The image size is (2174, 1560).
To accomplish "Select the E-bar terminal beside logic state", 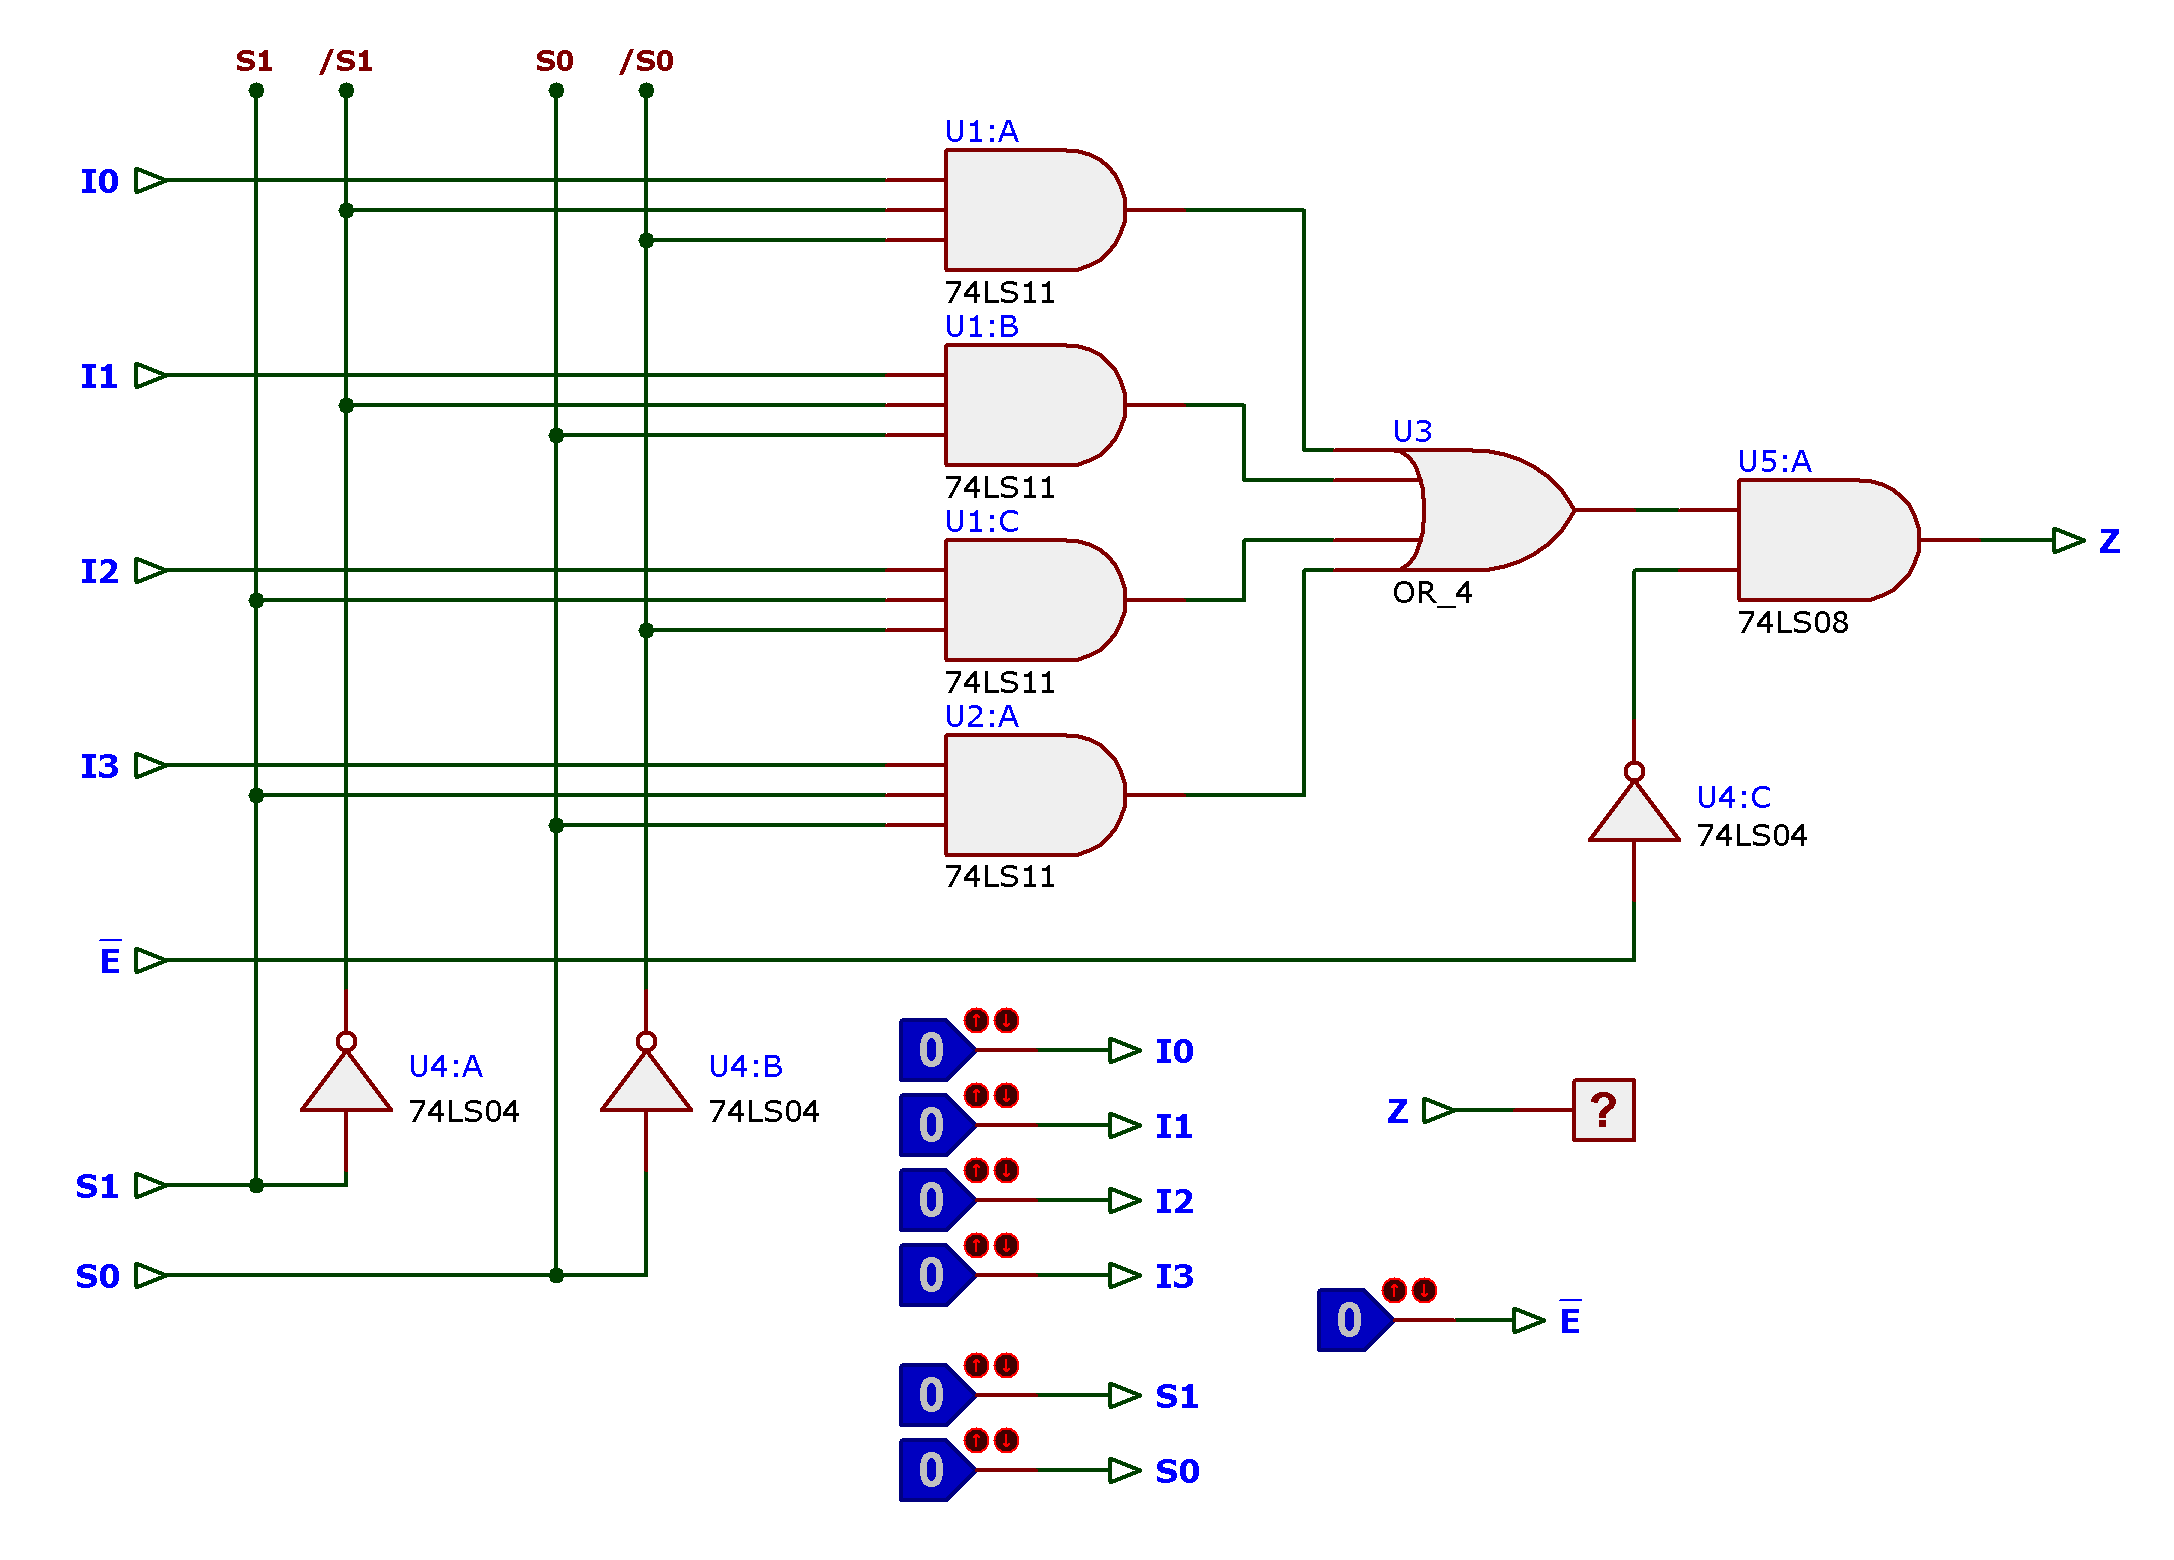I will [1529, 1320].
